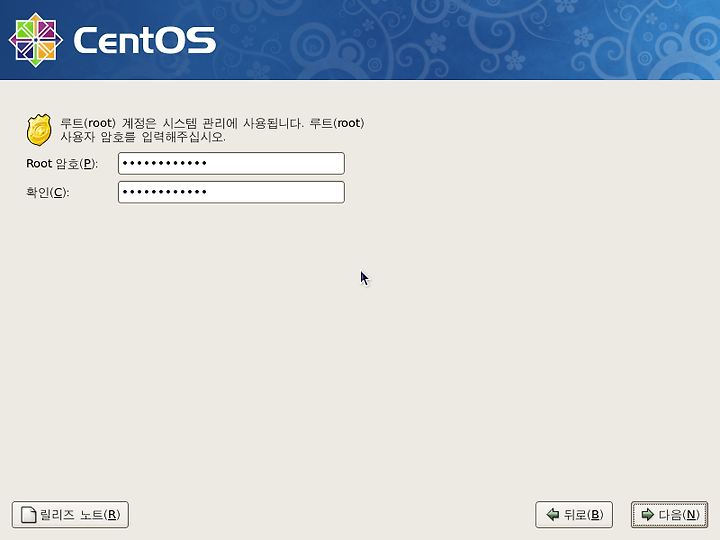
Task: Click the 확인 confirm password field
Action: tap(231, 192)
